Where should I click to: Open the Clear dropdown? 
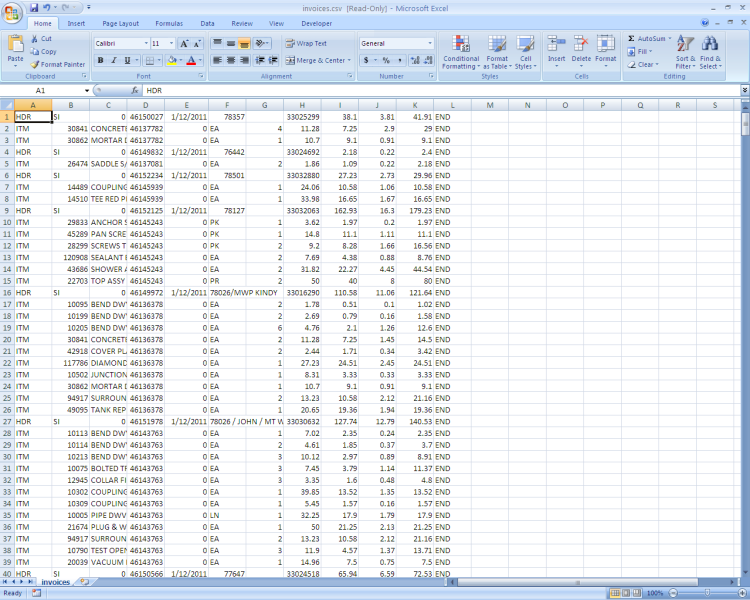point(643,65)
